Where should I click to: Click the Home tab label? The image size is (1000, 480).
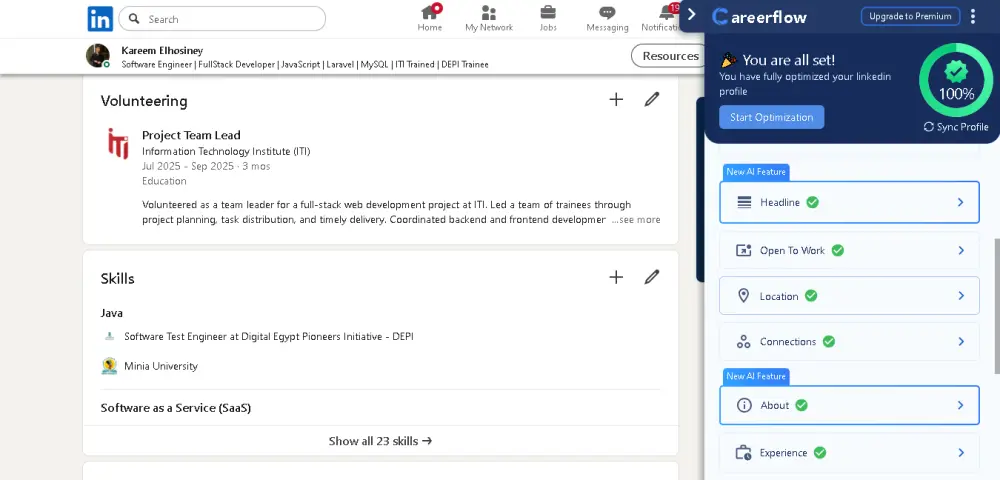pyautogui.click(x=430, y=27)
